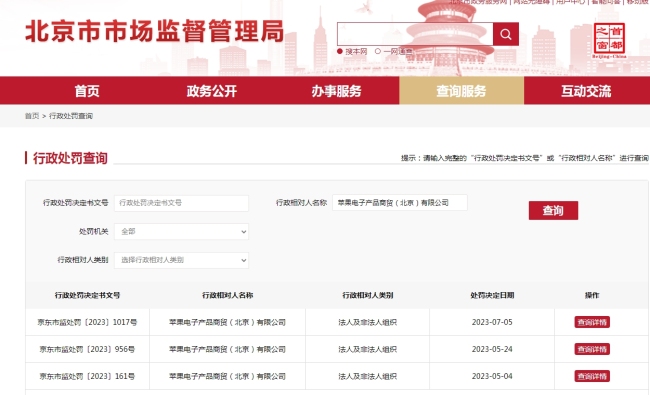The image size is (650, 395).
Task: View 查询详情 for decision 161号
Action: tap(592, 376)
